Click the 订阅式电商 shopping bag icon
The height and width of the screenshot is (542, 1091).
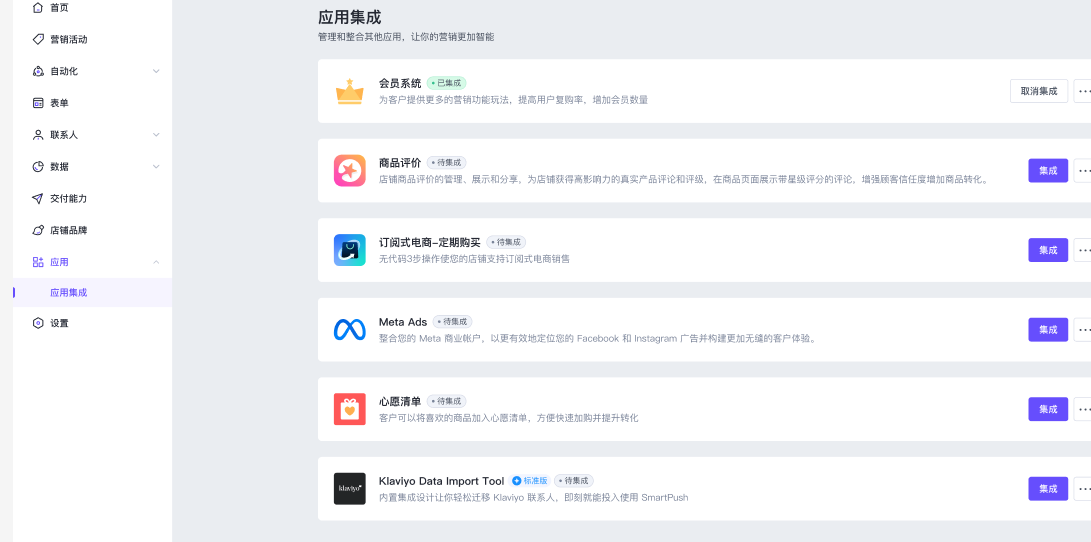[349, 250]
